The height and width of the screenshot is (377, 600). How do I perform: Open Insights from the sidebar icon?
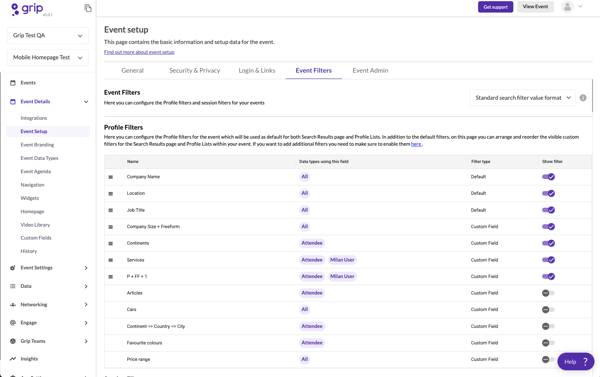[13, 359]
